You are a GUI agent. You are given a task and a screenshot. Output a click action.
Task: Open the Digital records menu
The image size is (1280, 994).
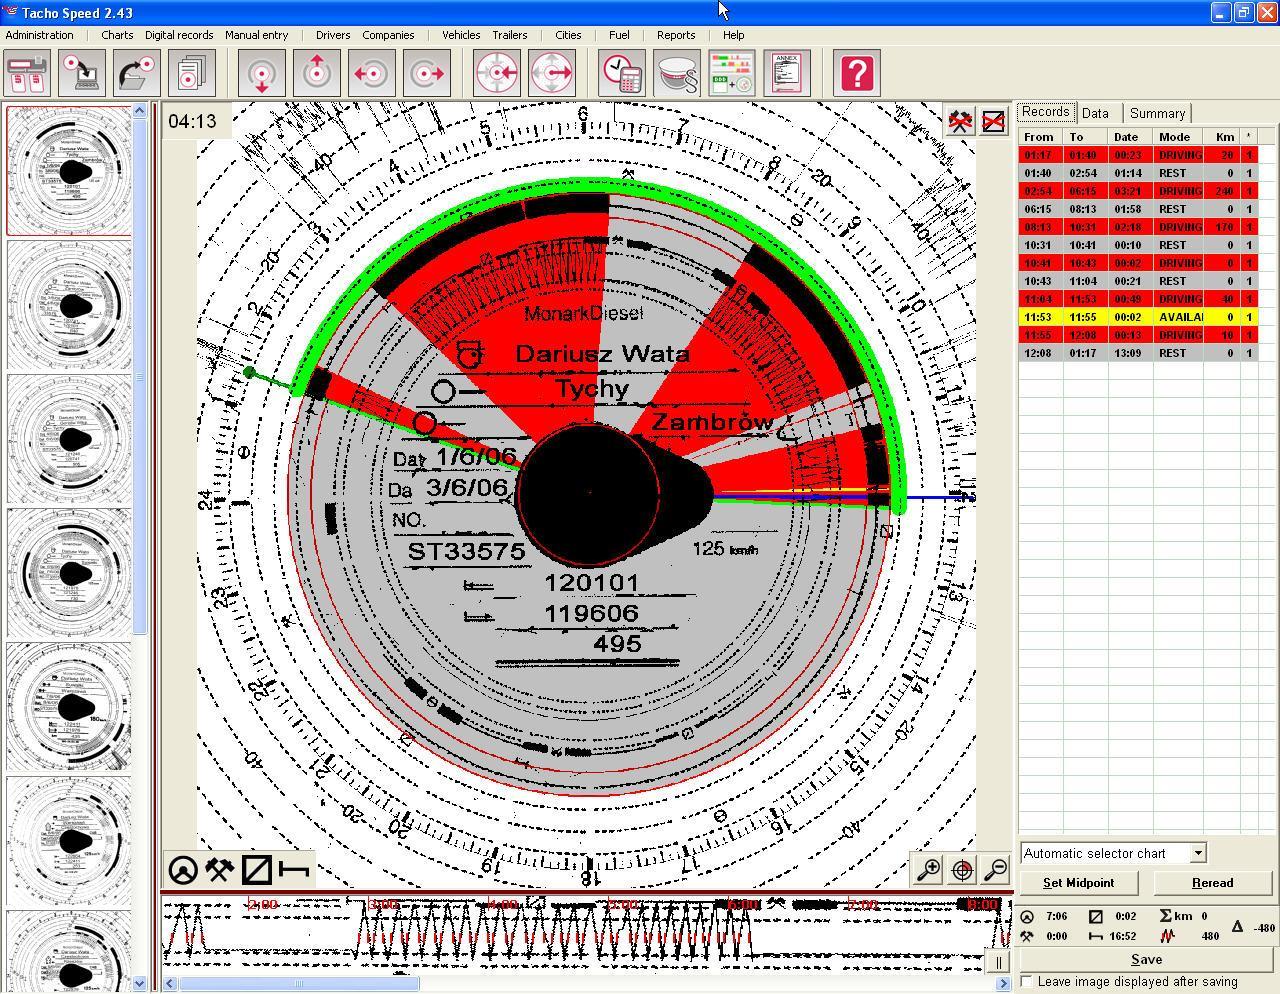coord(179,35)
